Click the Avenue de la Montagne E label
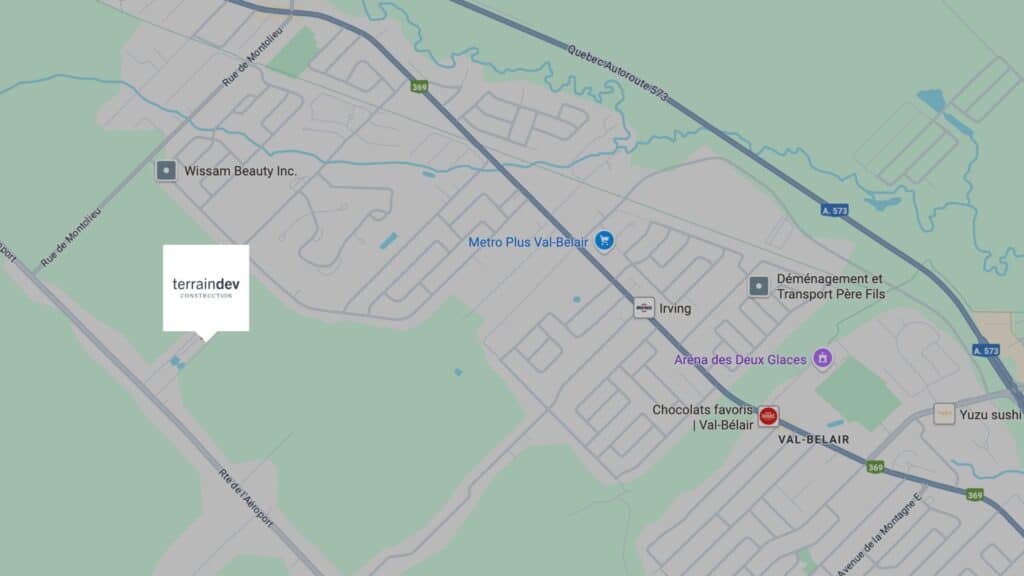1024x576 pixels. [x=879, y=534]
